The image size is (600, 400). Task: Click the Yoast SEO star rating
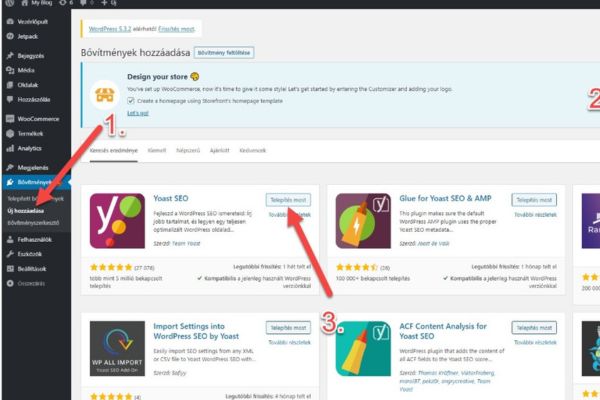(x=111, y=267)
